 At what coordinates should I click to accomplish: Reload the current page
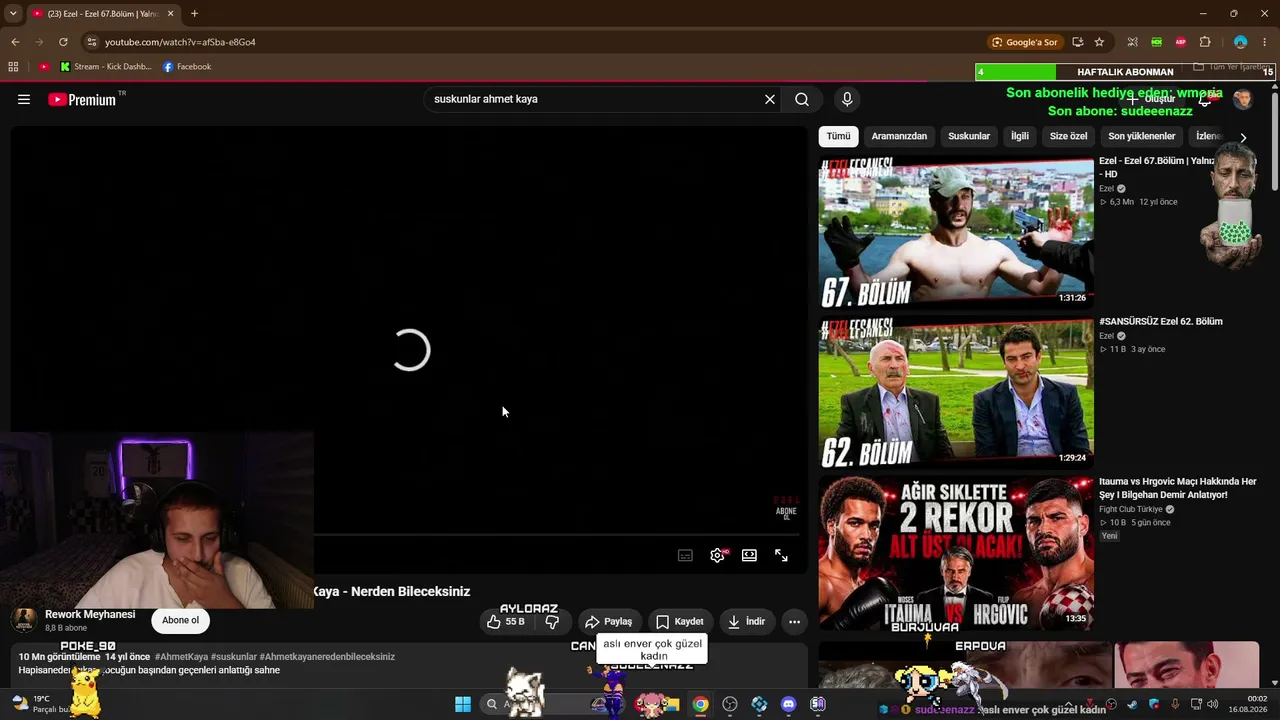click(63, 42)
